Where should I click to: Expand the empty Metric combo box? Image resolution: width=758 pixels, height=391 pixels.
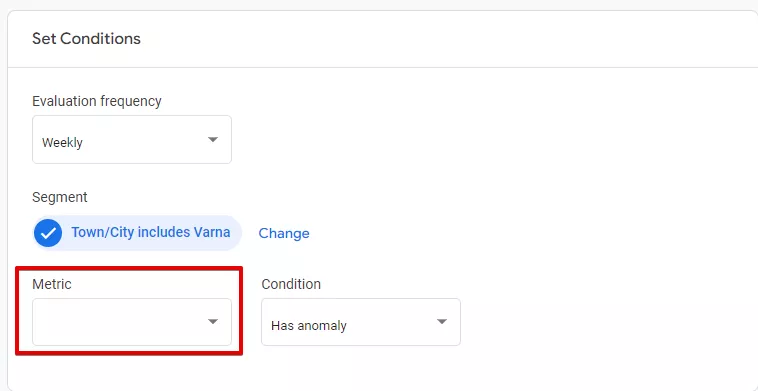tap(132, 322)
